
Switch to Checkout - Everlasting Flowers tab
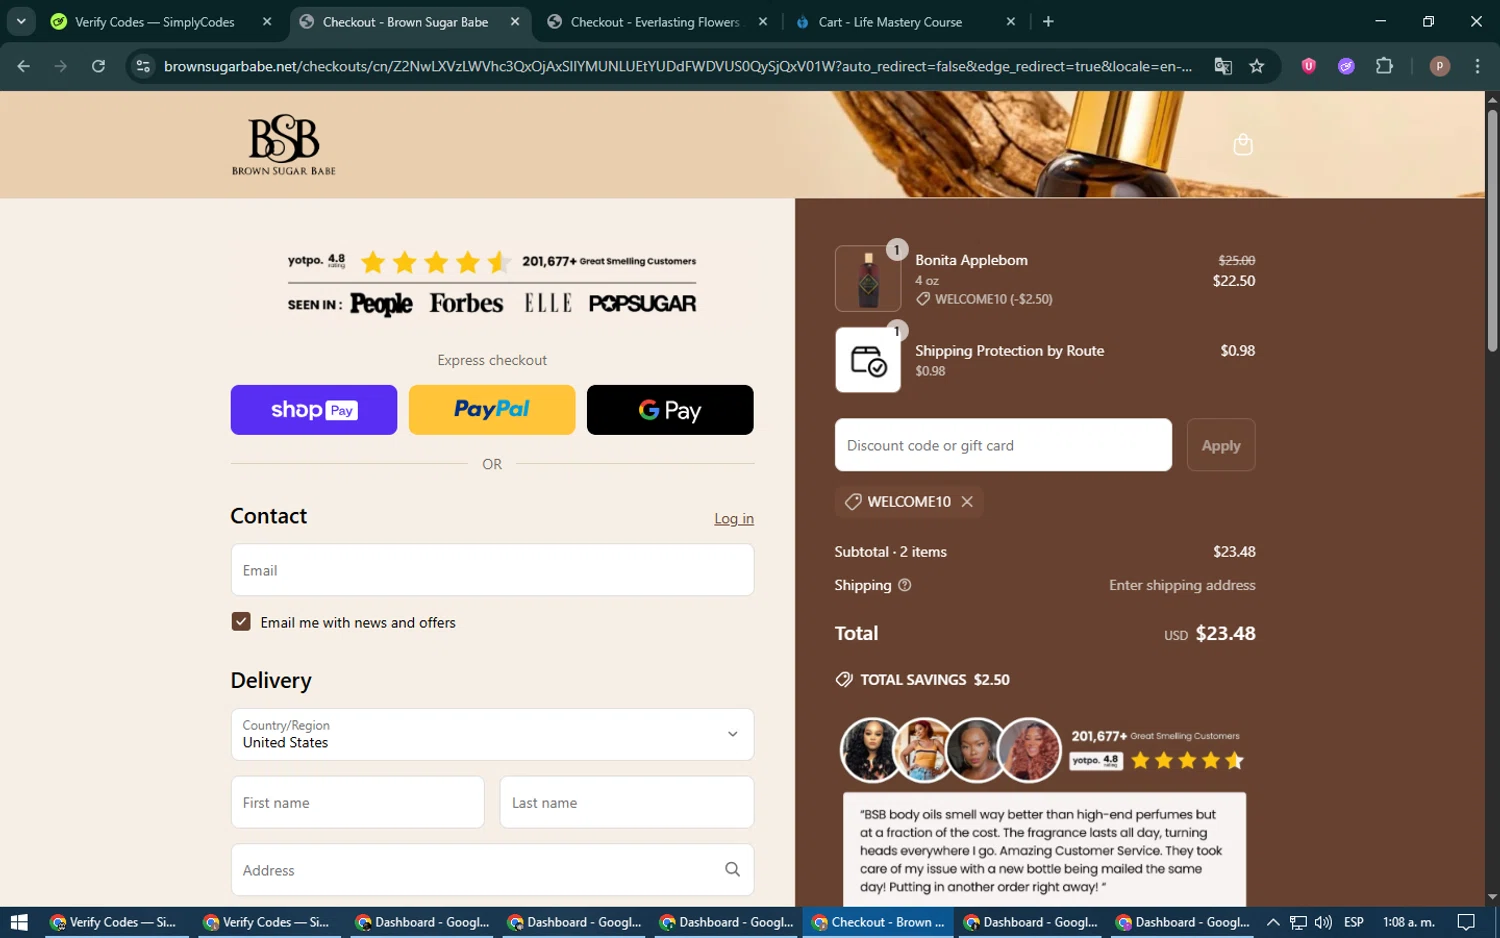(x=656, y=21)
